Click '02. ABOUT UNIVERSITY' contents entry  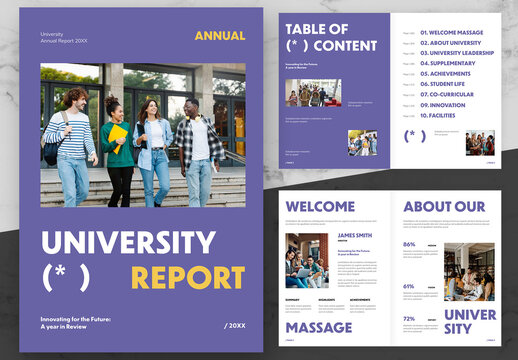pyautogui.click(x=451, y=43)
